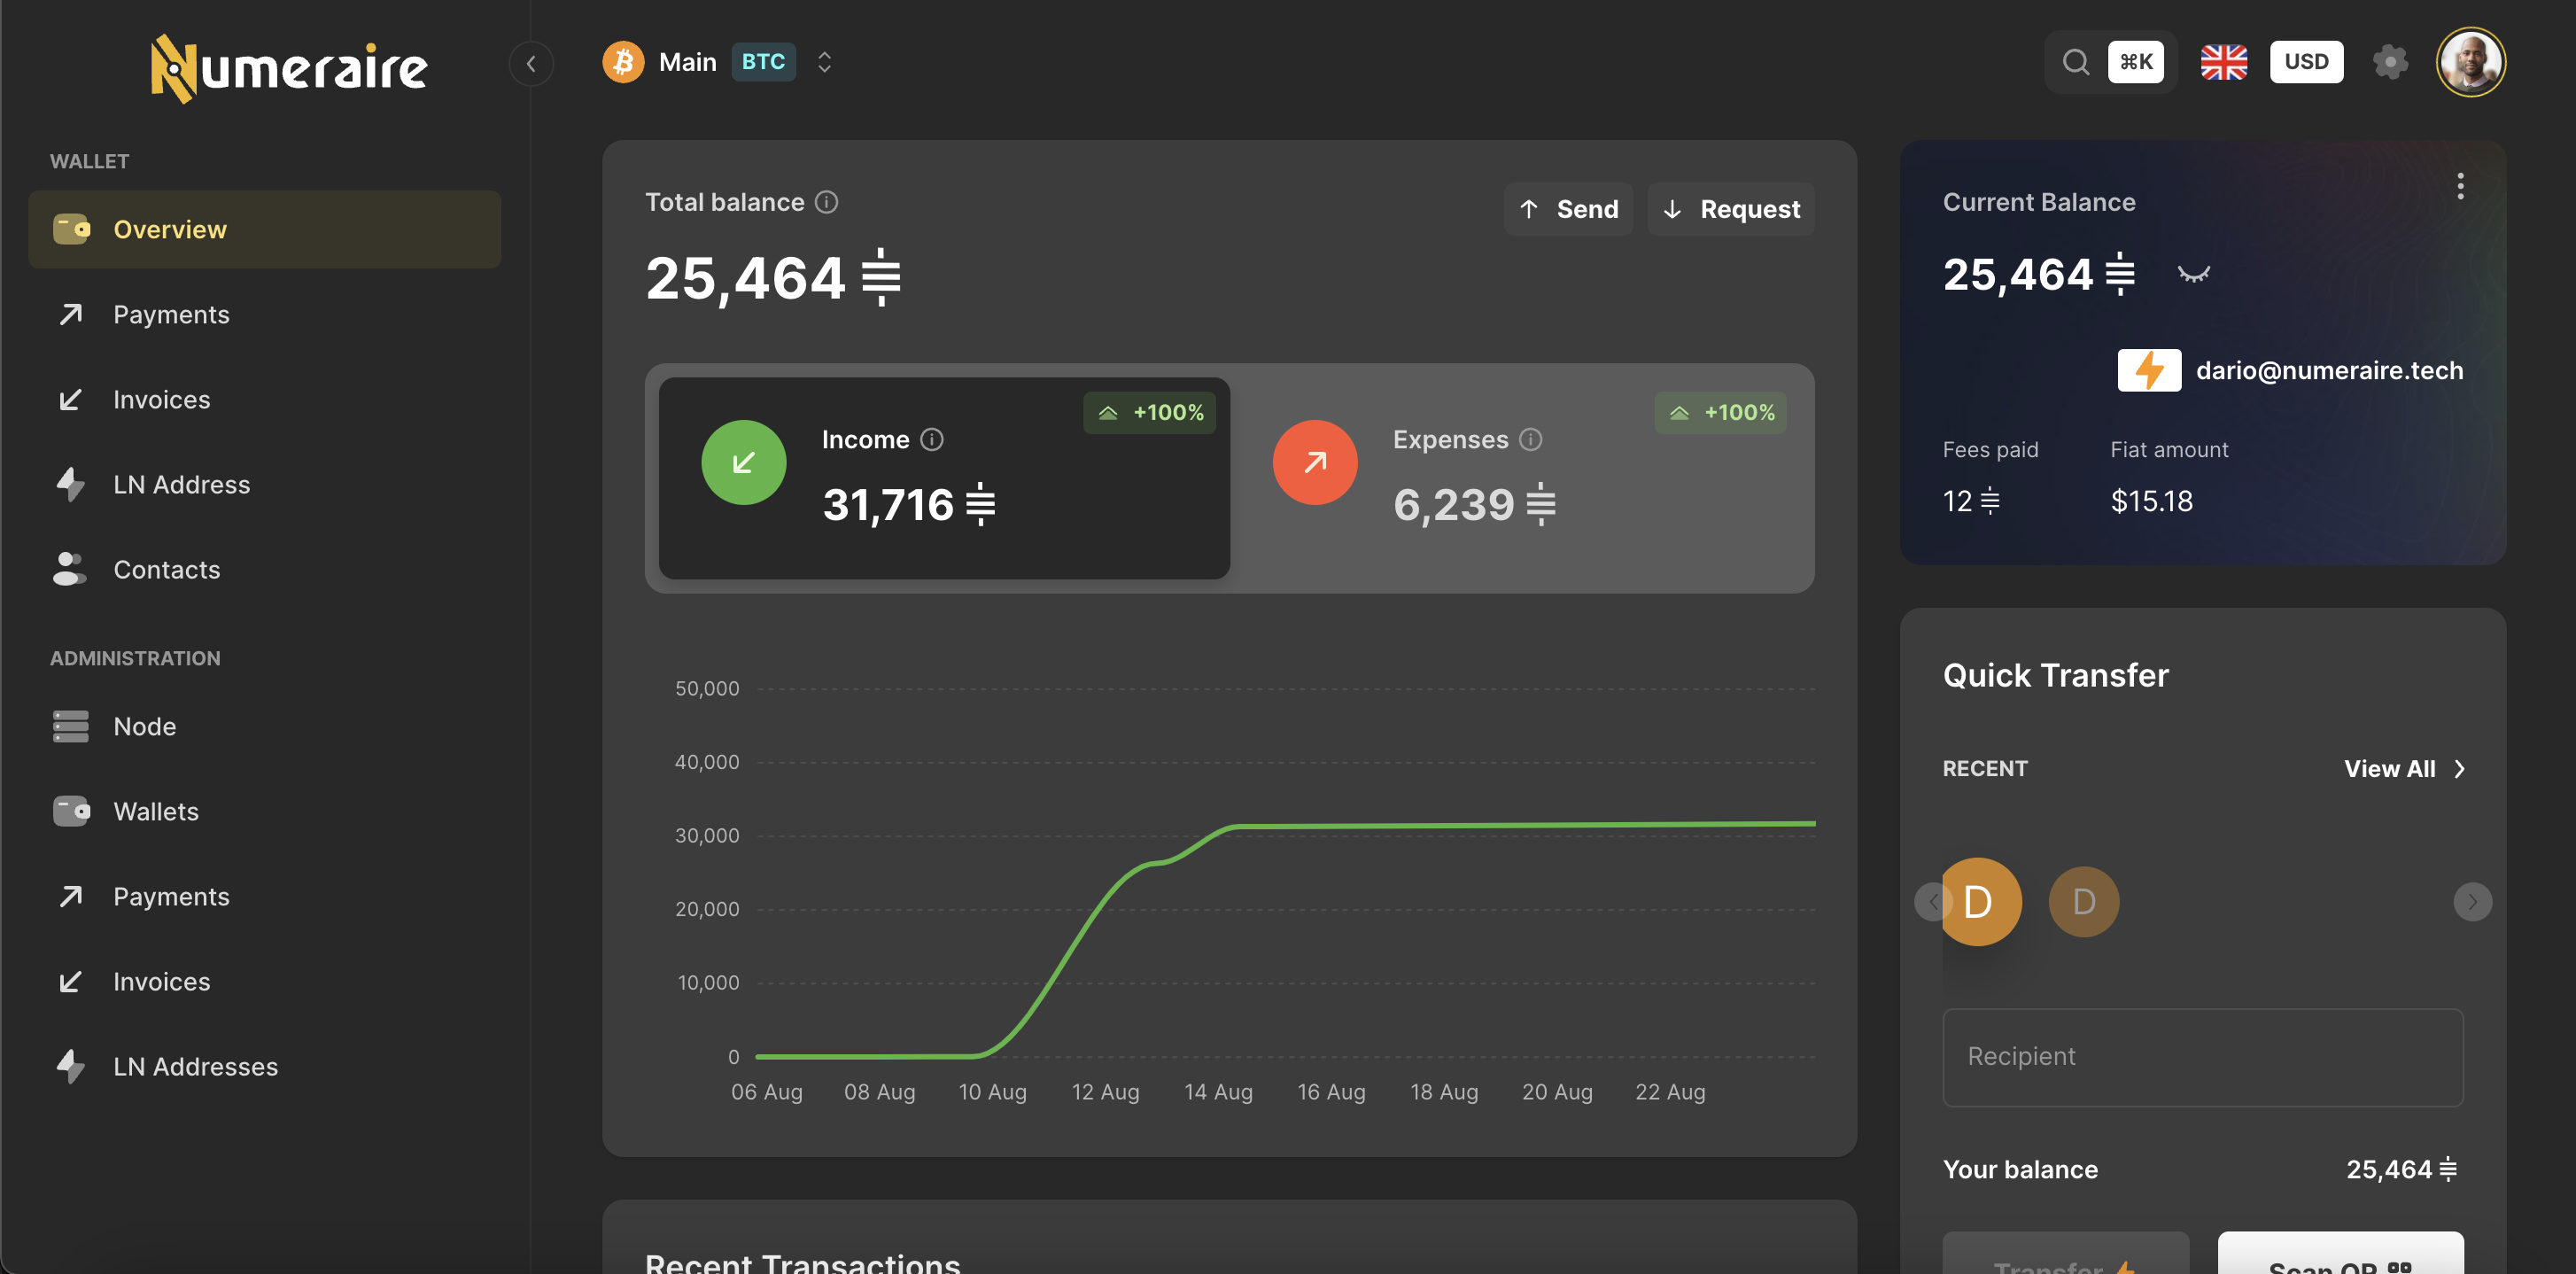Open the user profile avatar

pyautogui.click(x=2470, y=62)
